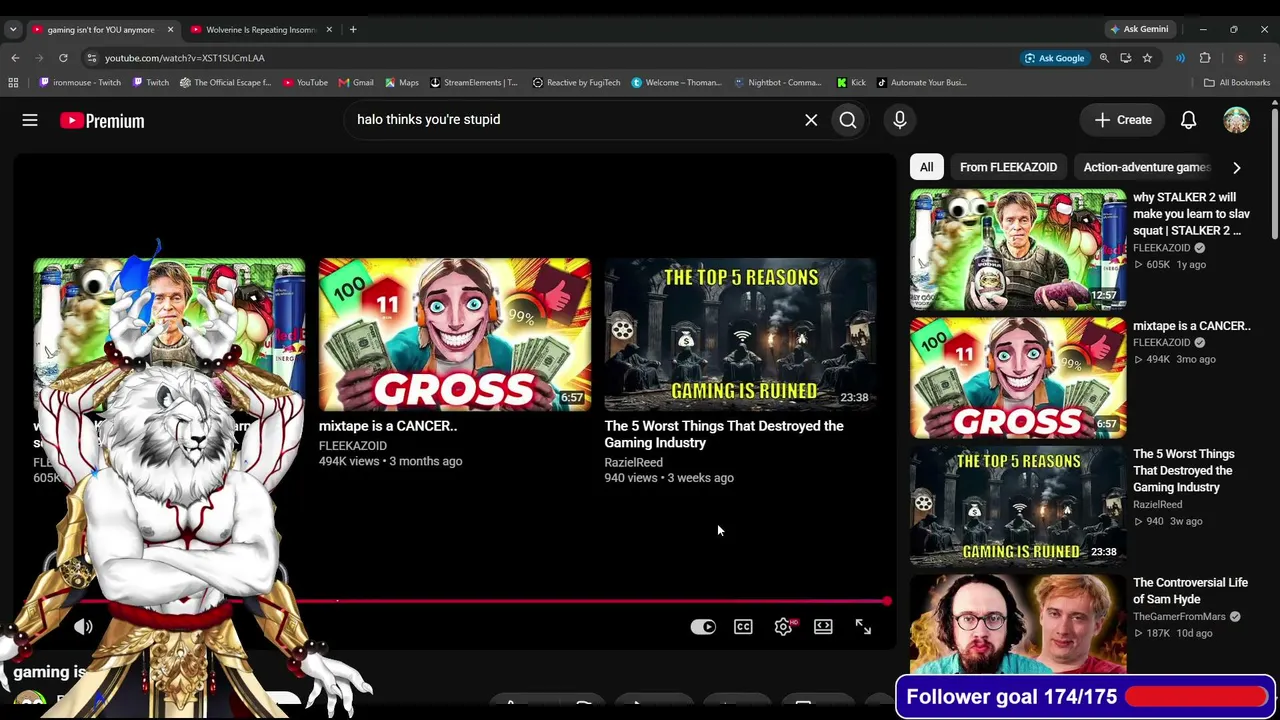Open the zoom magnifier icon in address bar
1280x720 pixels.
pyautogui.click(x=1104, y=58)
